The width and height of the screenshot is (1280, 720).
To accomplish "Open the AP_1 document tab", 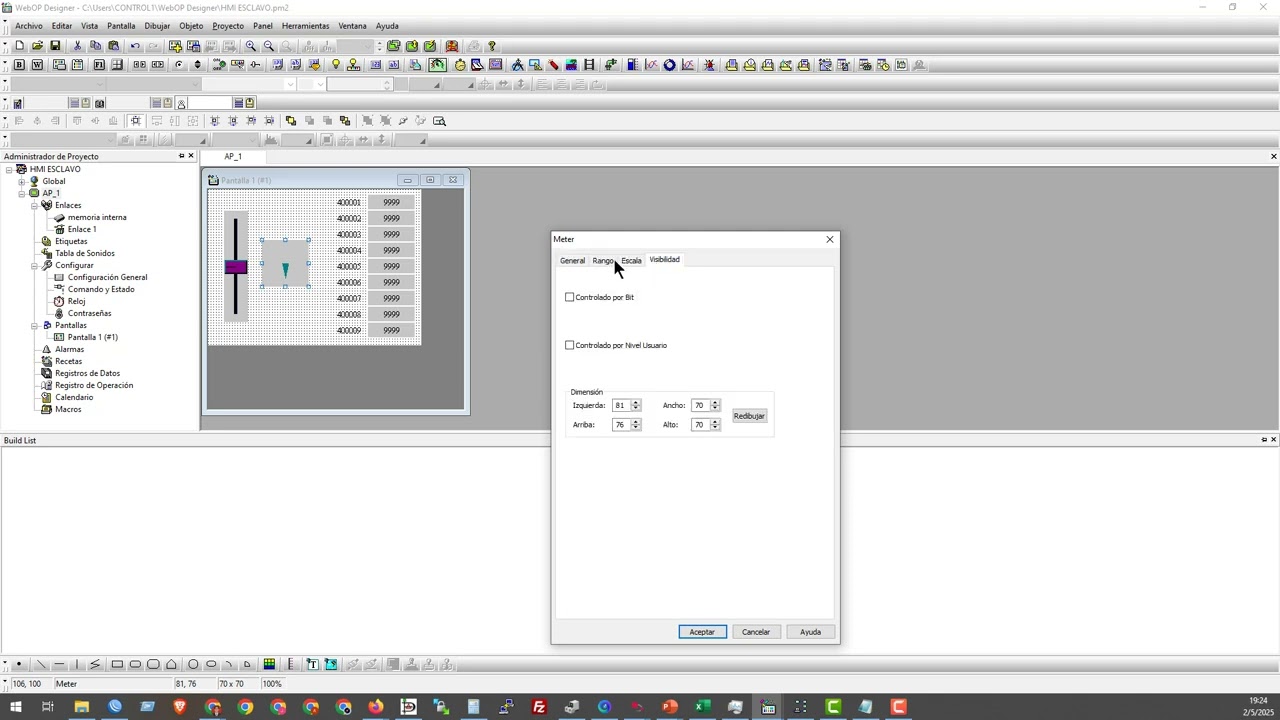I will tap(233, 157).
